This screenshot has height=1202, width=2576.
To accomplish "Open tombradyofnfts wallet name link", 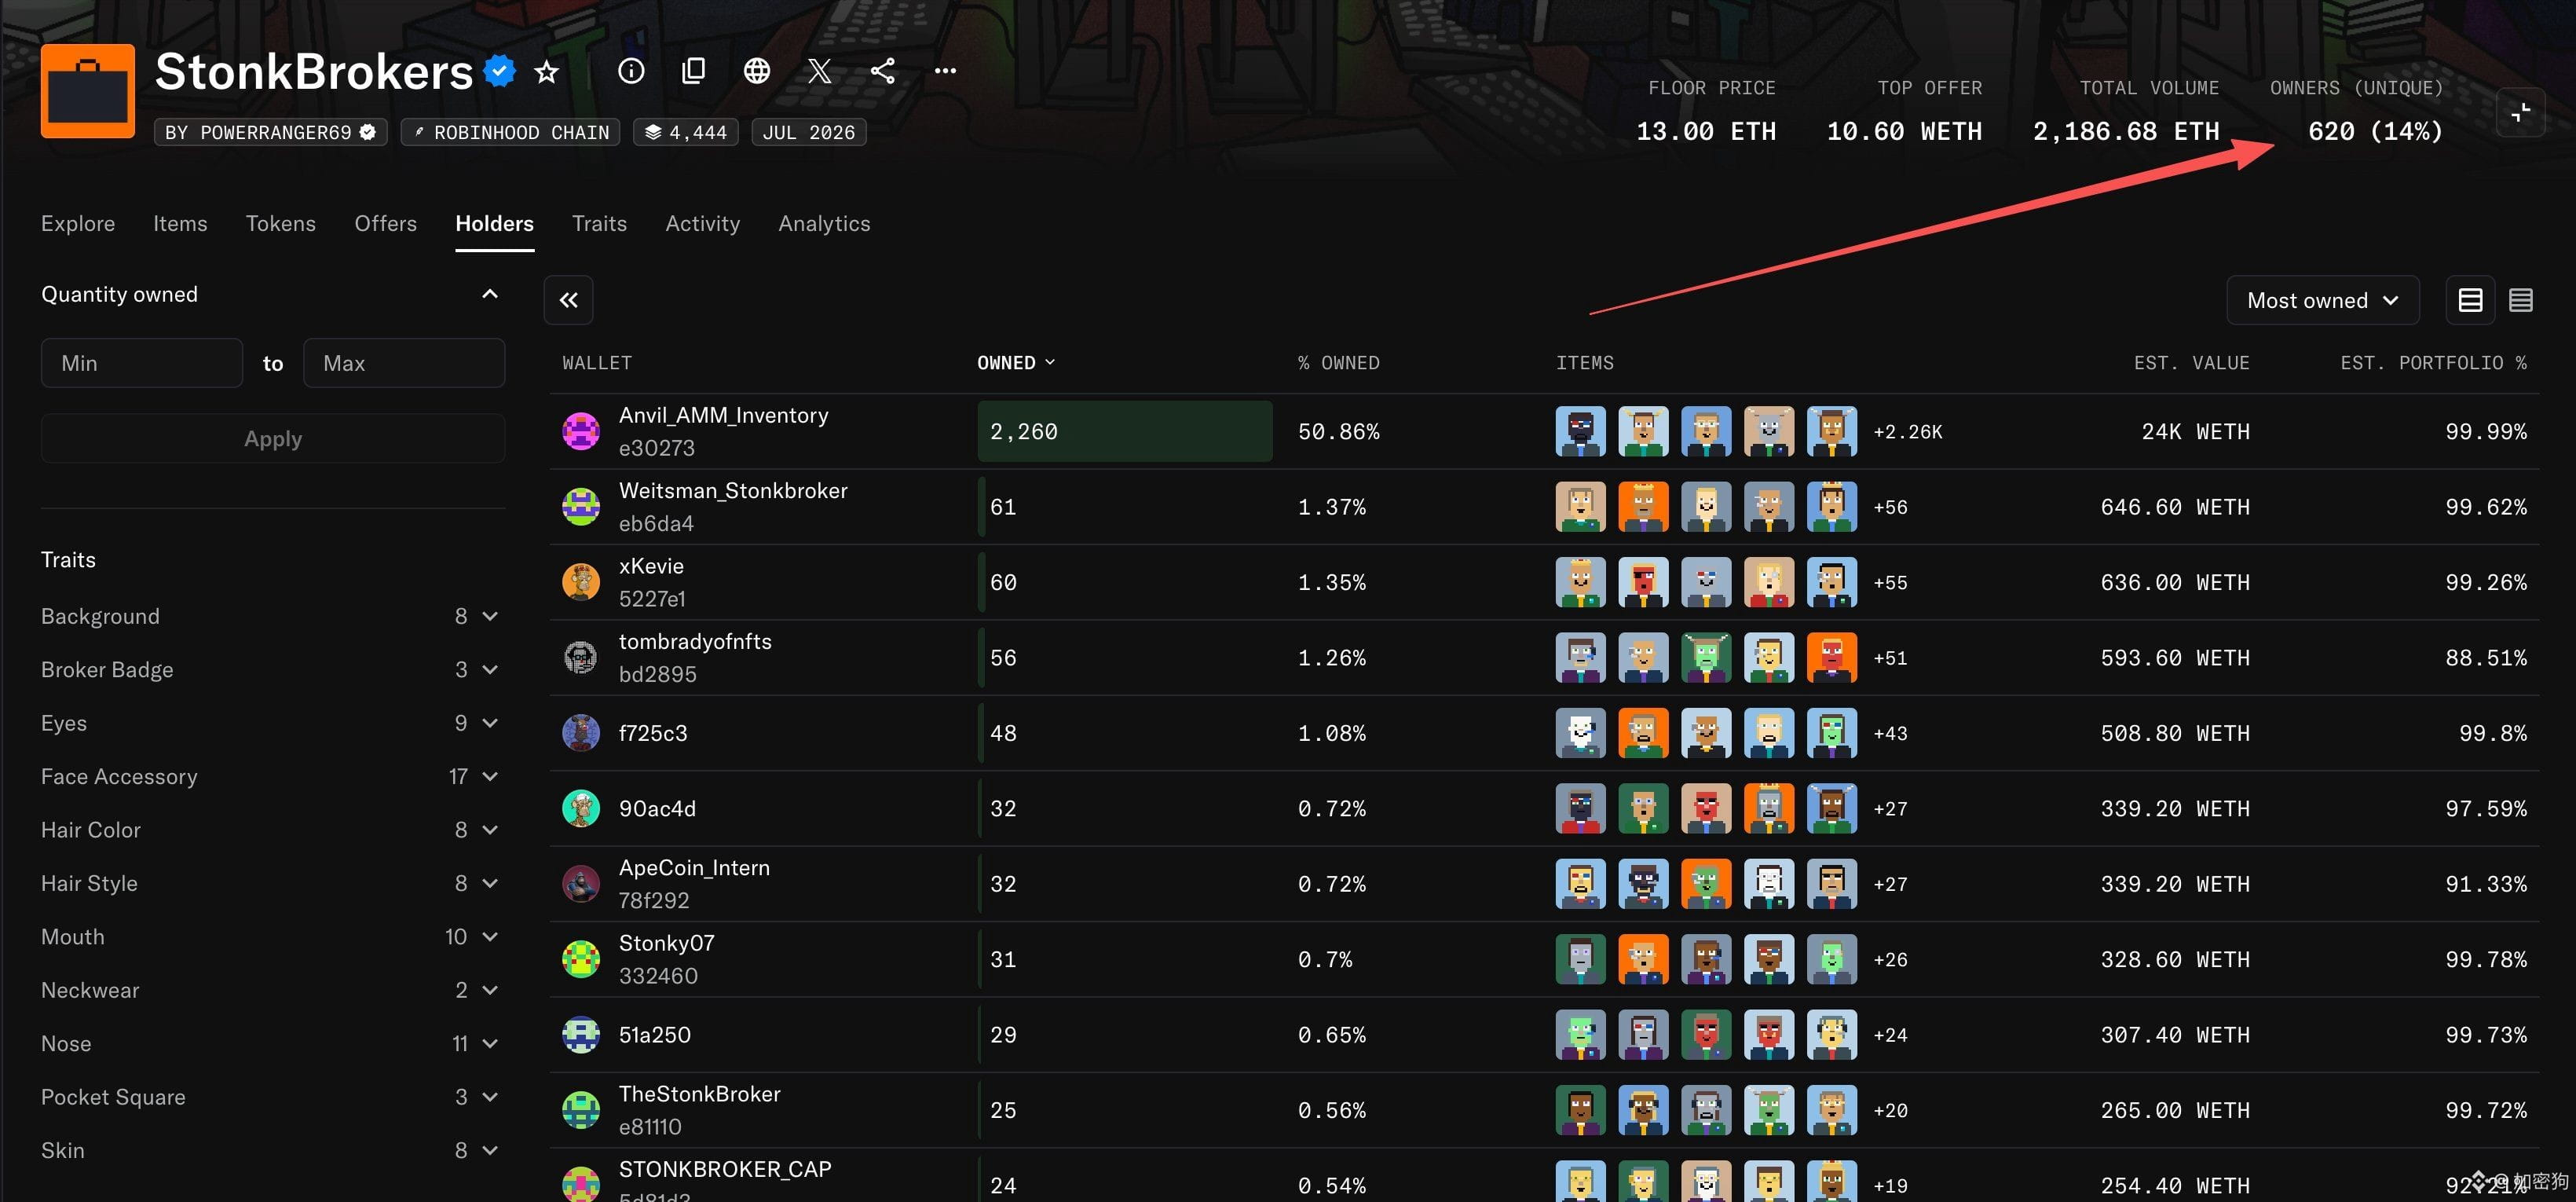I will coord(695,642).
